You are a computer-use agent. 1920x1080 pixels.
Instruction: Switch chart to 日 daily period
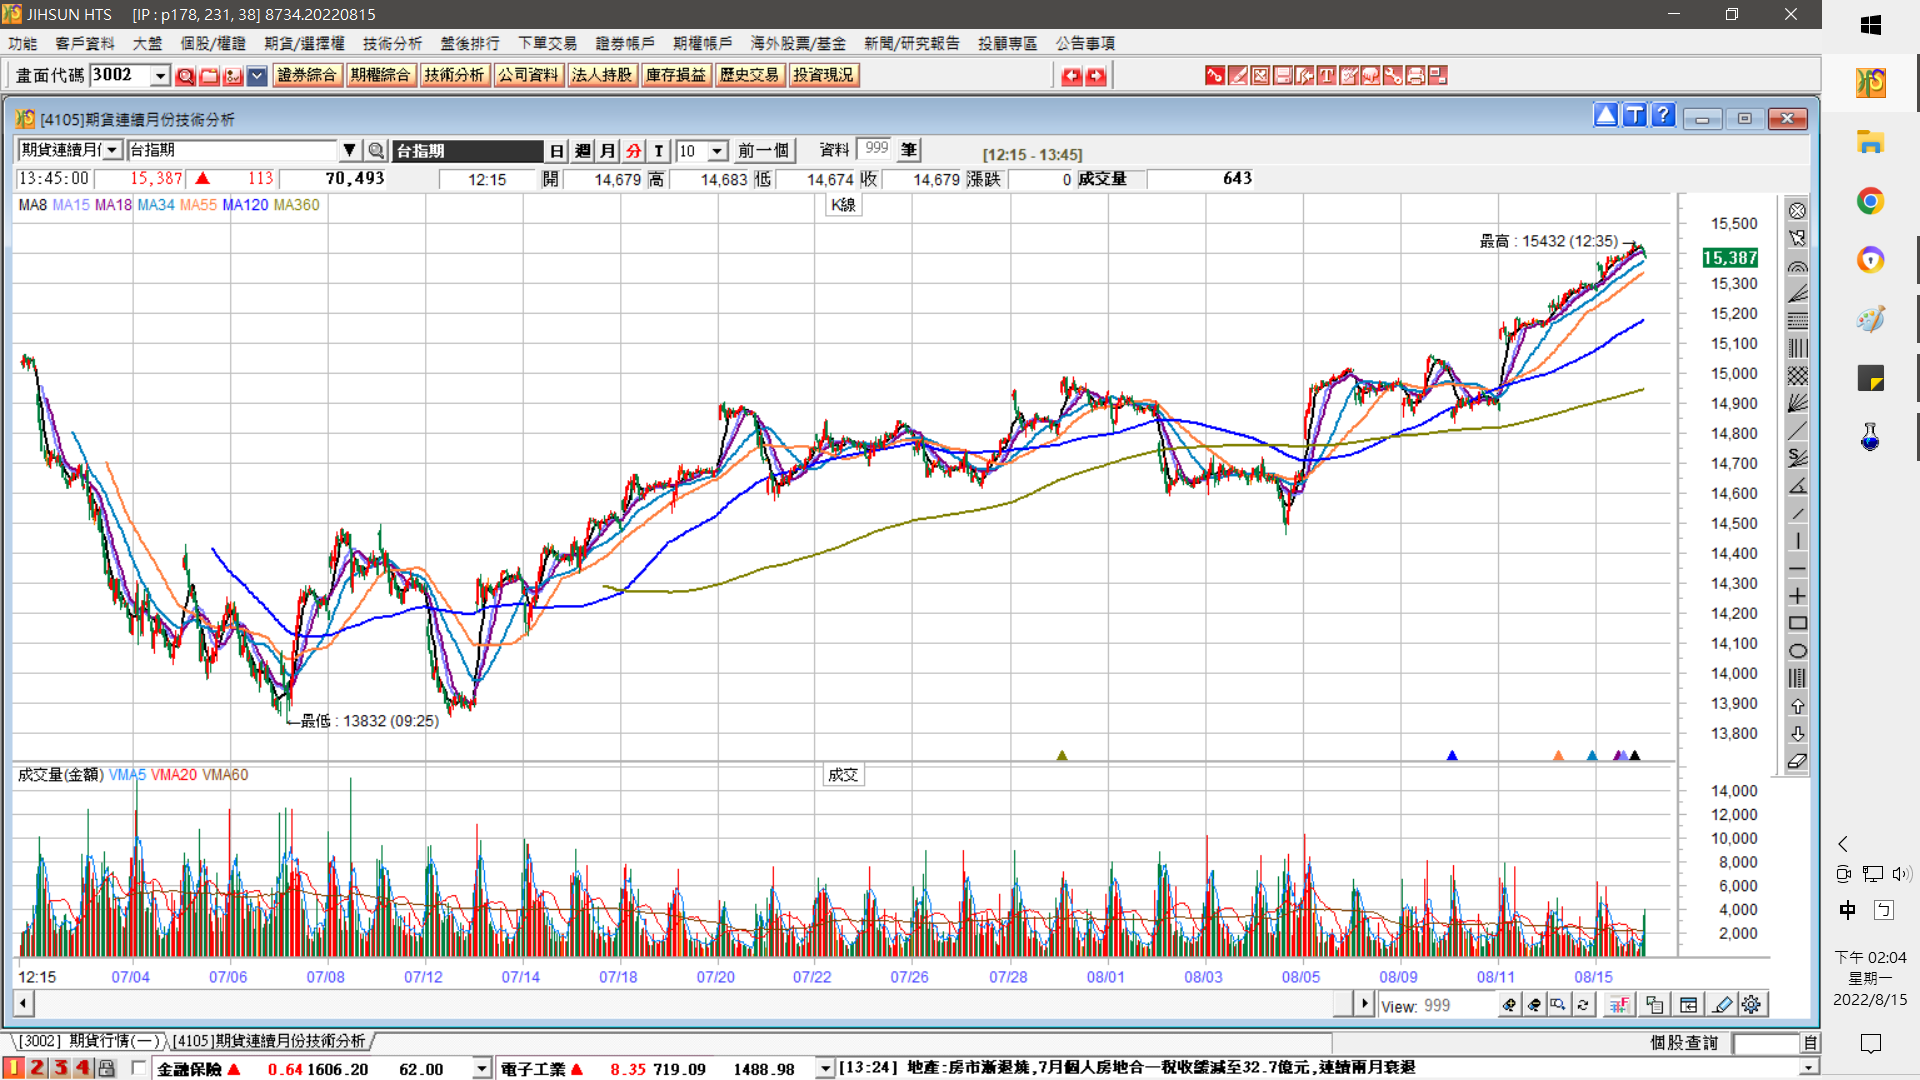tap(557, 151)
